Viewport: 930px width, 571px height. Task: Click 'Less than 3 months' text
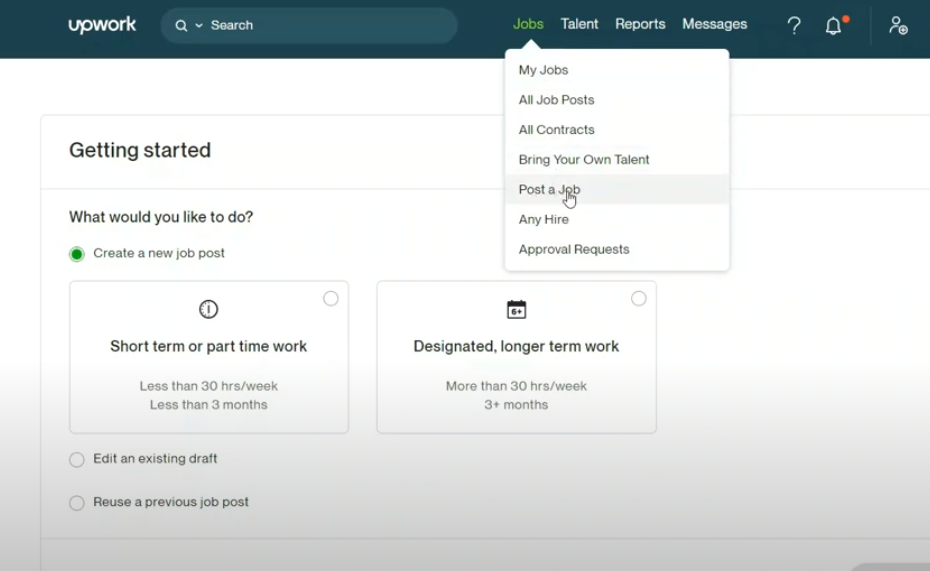pyautogui.click(x=209, y=404)
